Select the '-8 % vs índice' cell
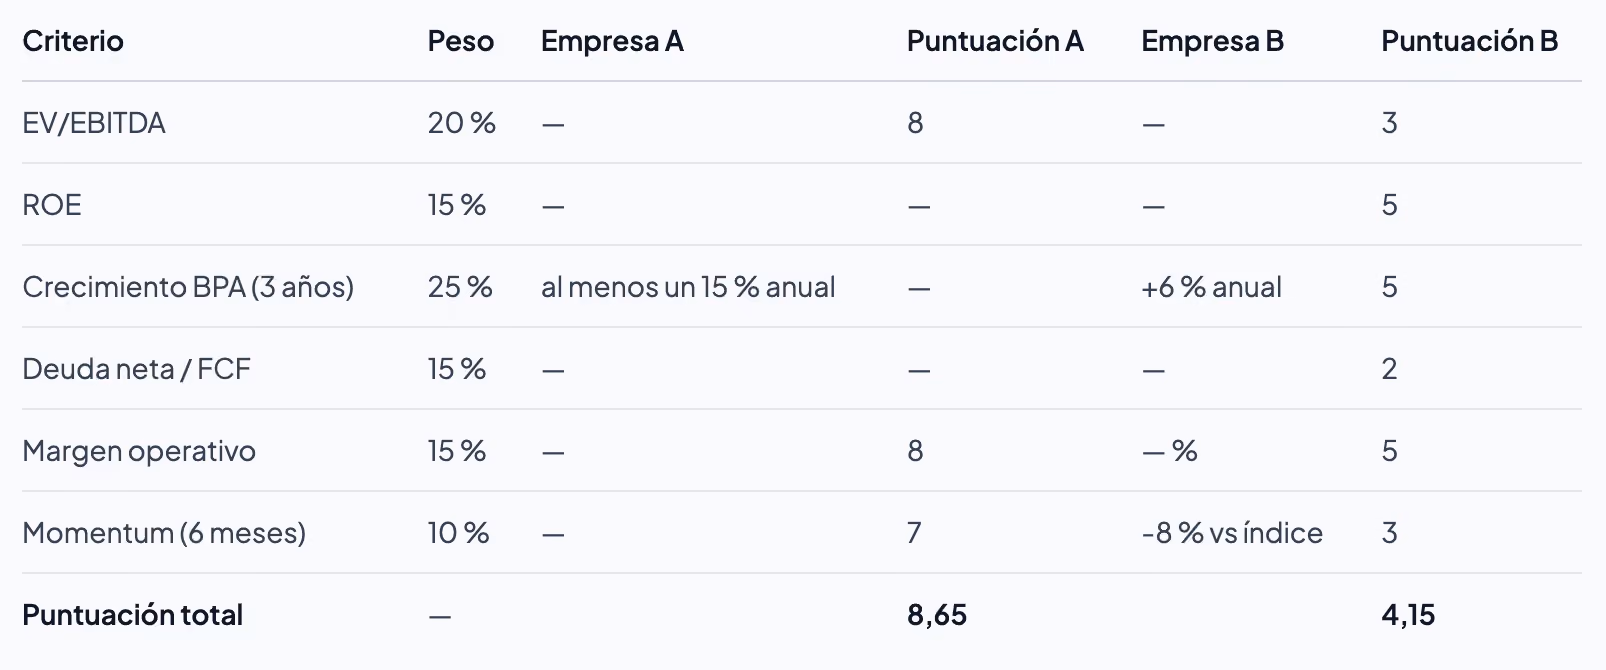The width and height of the screenshot is (1606, 670). click(1232, 533)
